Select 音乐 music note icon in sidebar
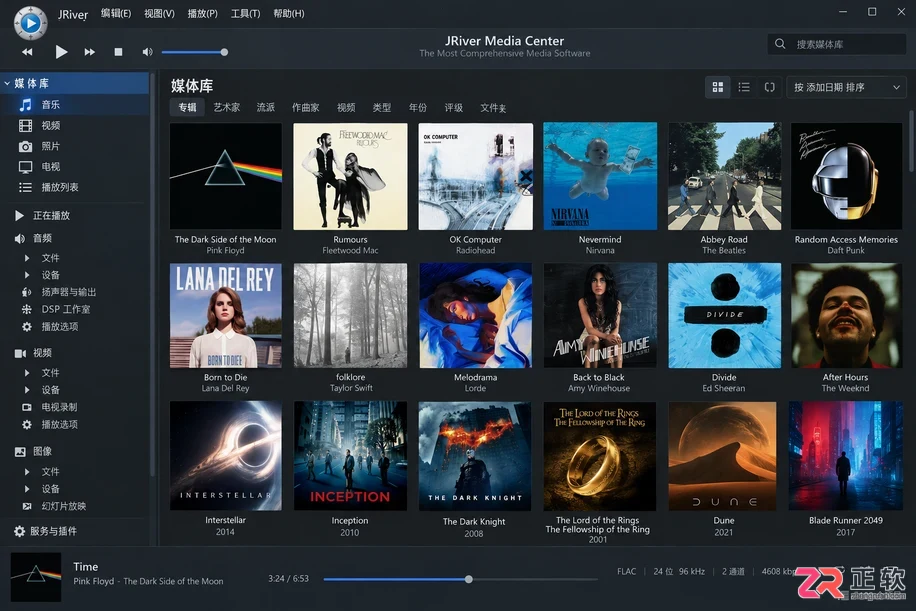 [x=25, y=105]
